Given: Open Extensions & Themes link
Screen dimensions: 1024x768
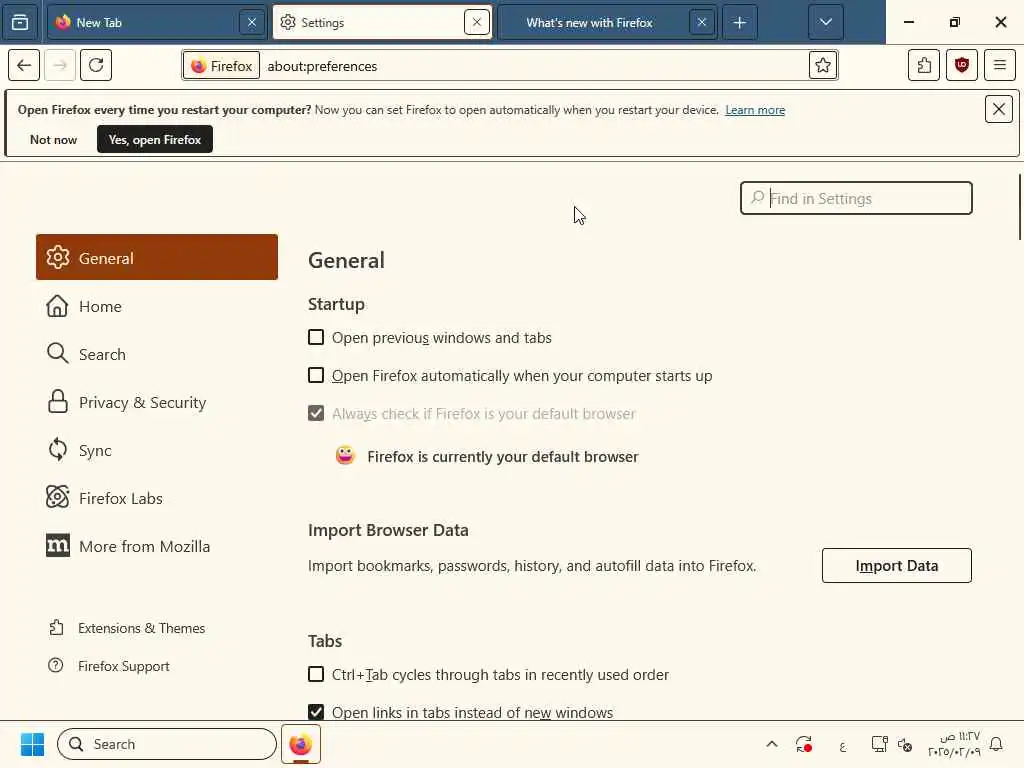Looking at the screenshot, I should tap(127, 628).
